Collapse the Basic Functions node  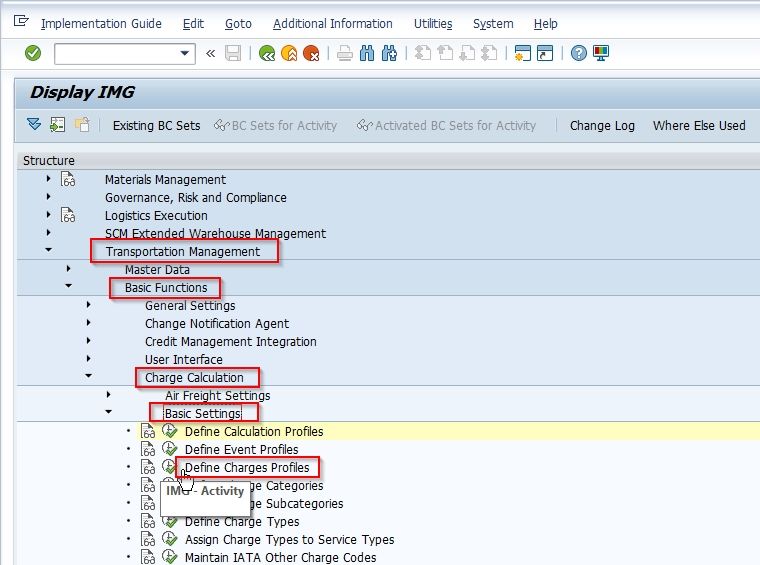68,286
